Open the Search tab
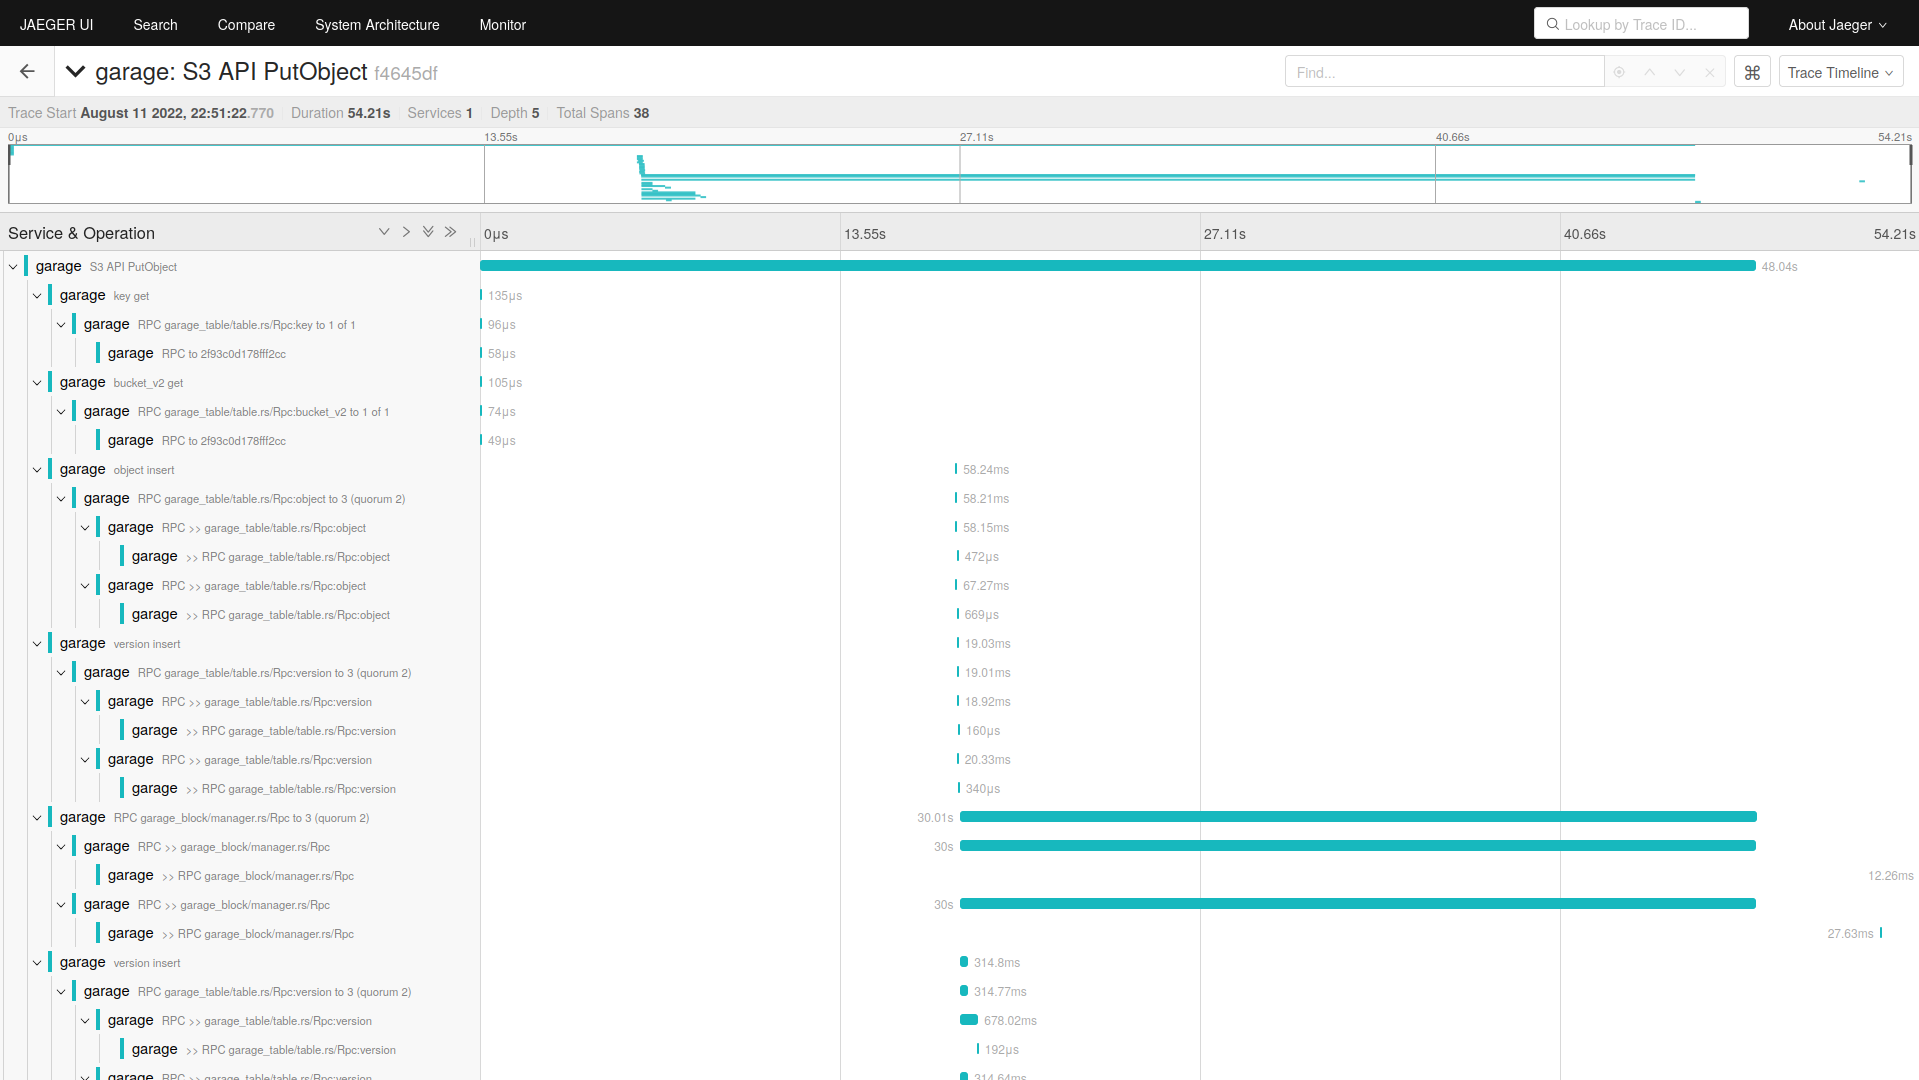The width and height of the screenshot is (1919, 1080). (155, 24)
